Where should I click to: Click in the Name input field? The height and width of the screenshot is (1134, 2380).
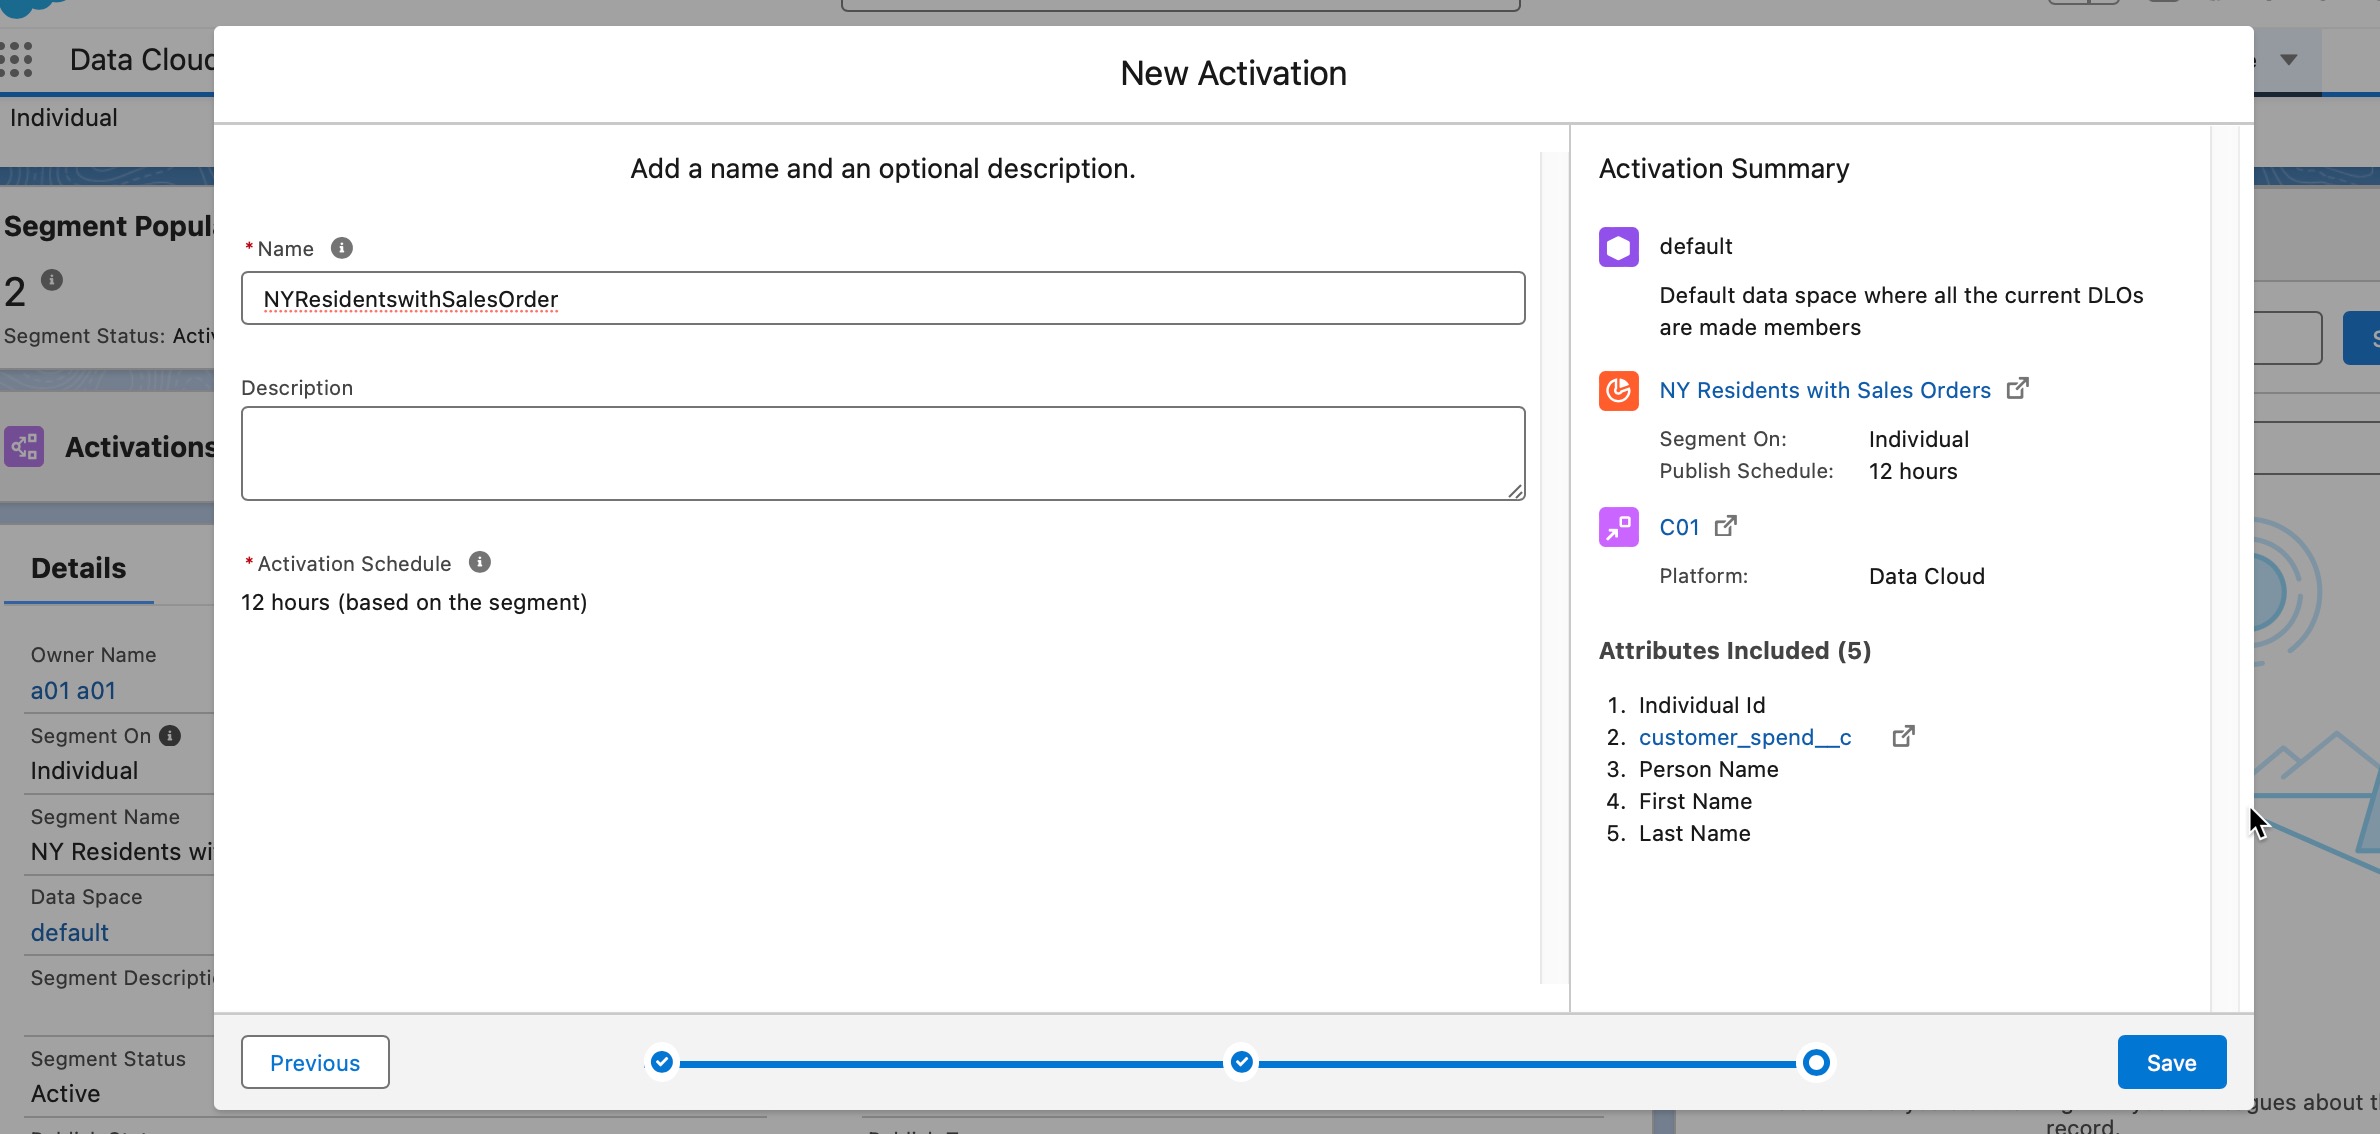[883, 298]
